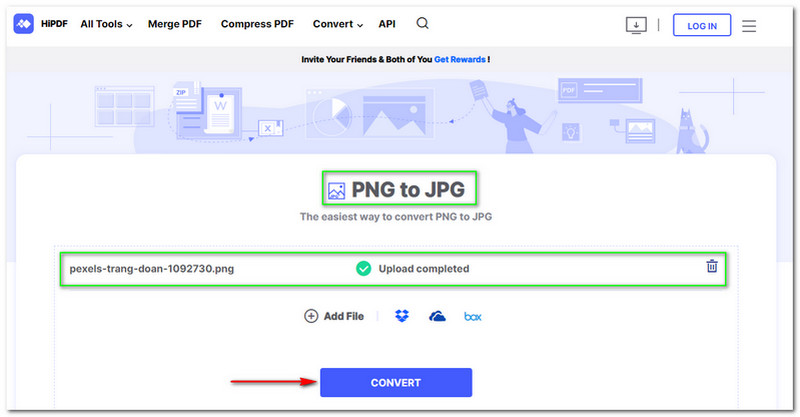The height and width of the screenshot is (417, 800).
Task: Click the HiPDF logo icon
Action: point(24,24)
